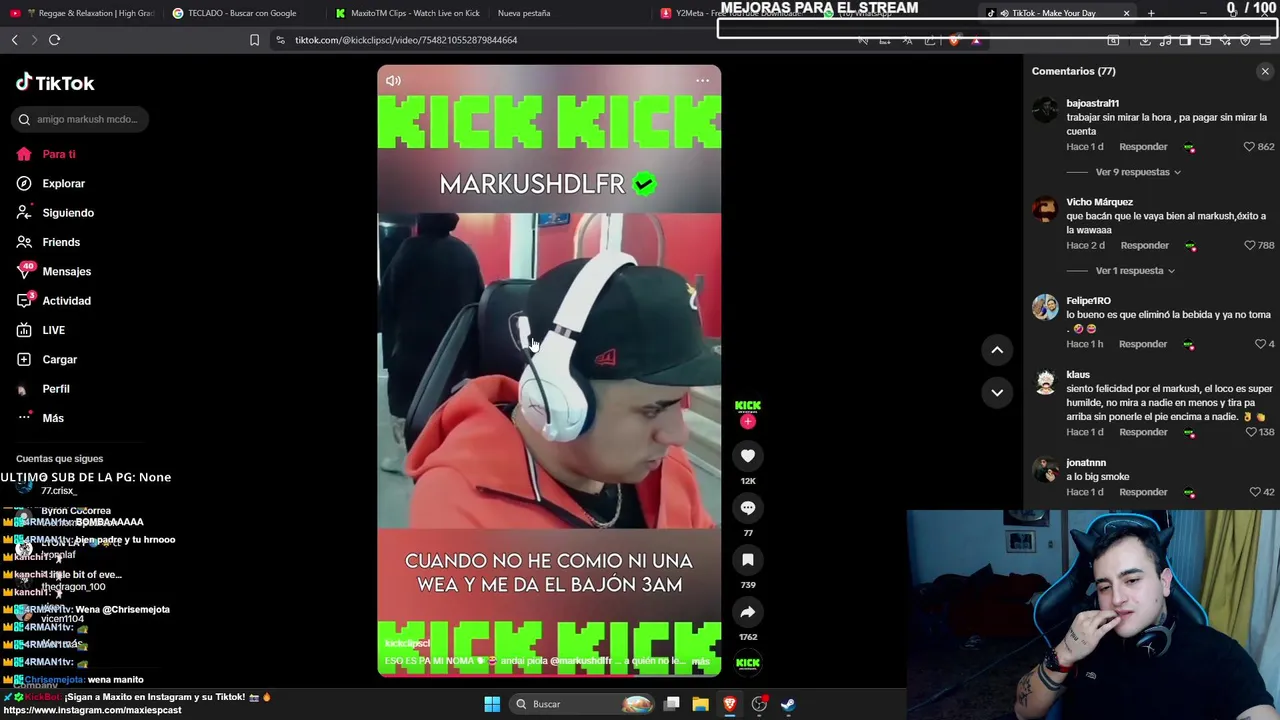The width and height of the screenshot is (1280, 720).
Task: Click the taskbar Buscar search box
Action: (x=582, y=704)
